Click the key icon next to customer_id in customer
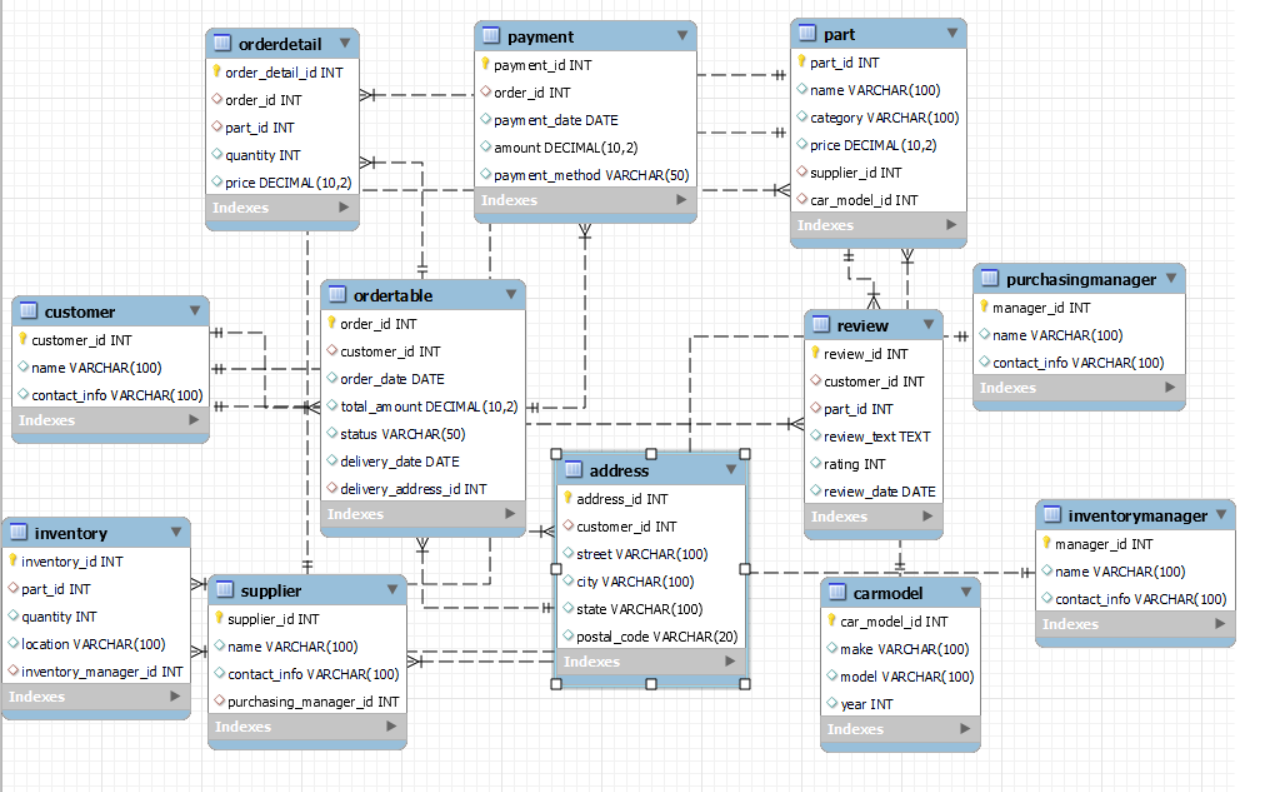 (x=25, y=340)
